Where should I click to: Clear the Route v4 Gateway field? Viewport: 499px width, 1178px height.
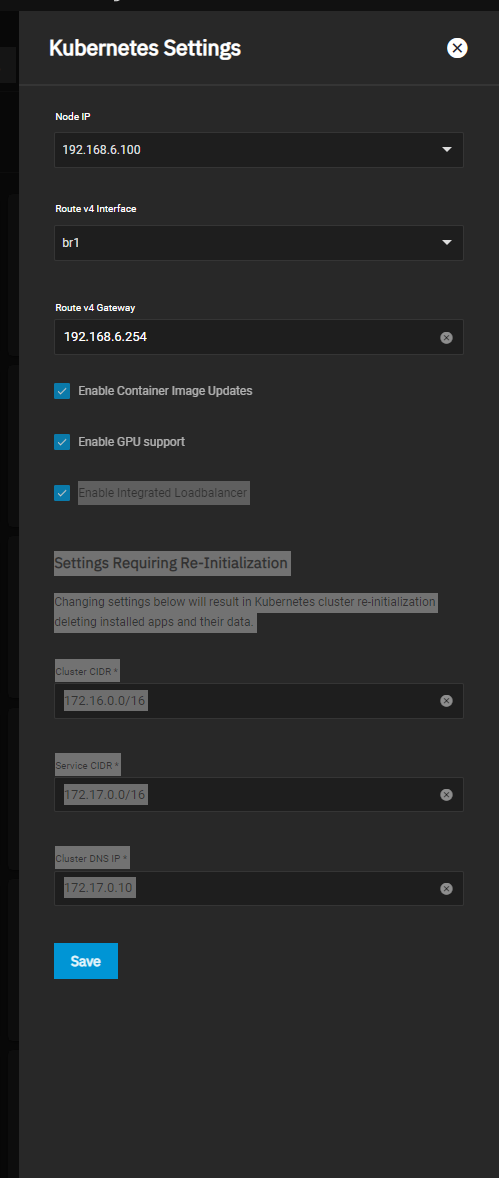tap(446, 338)
